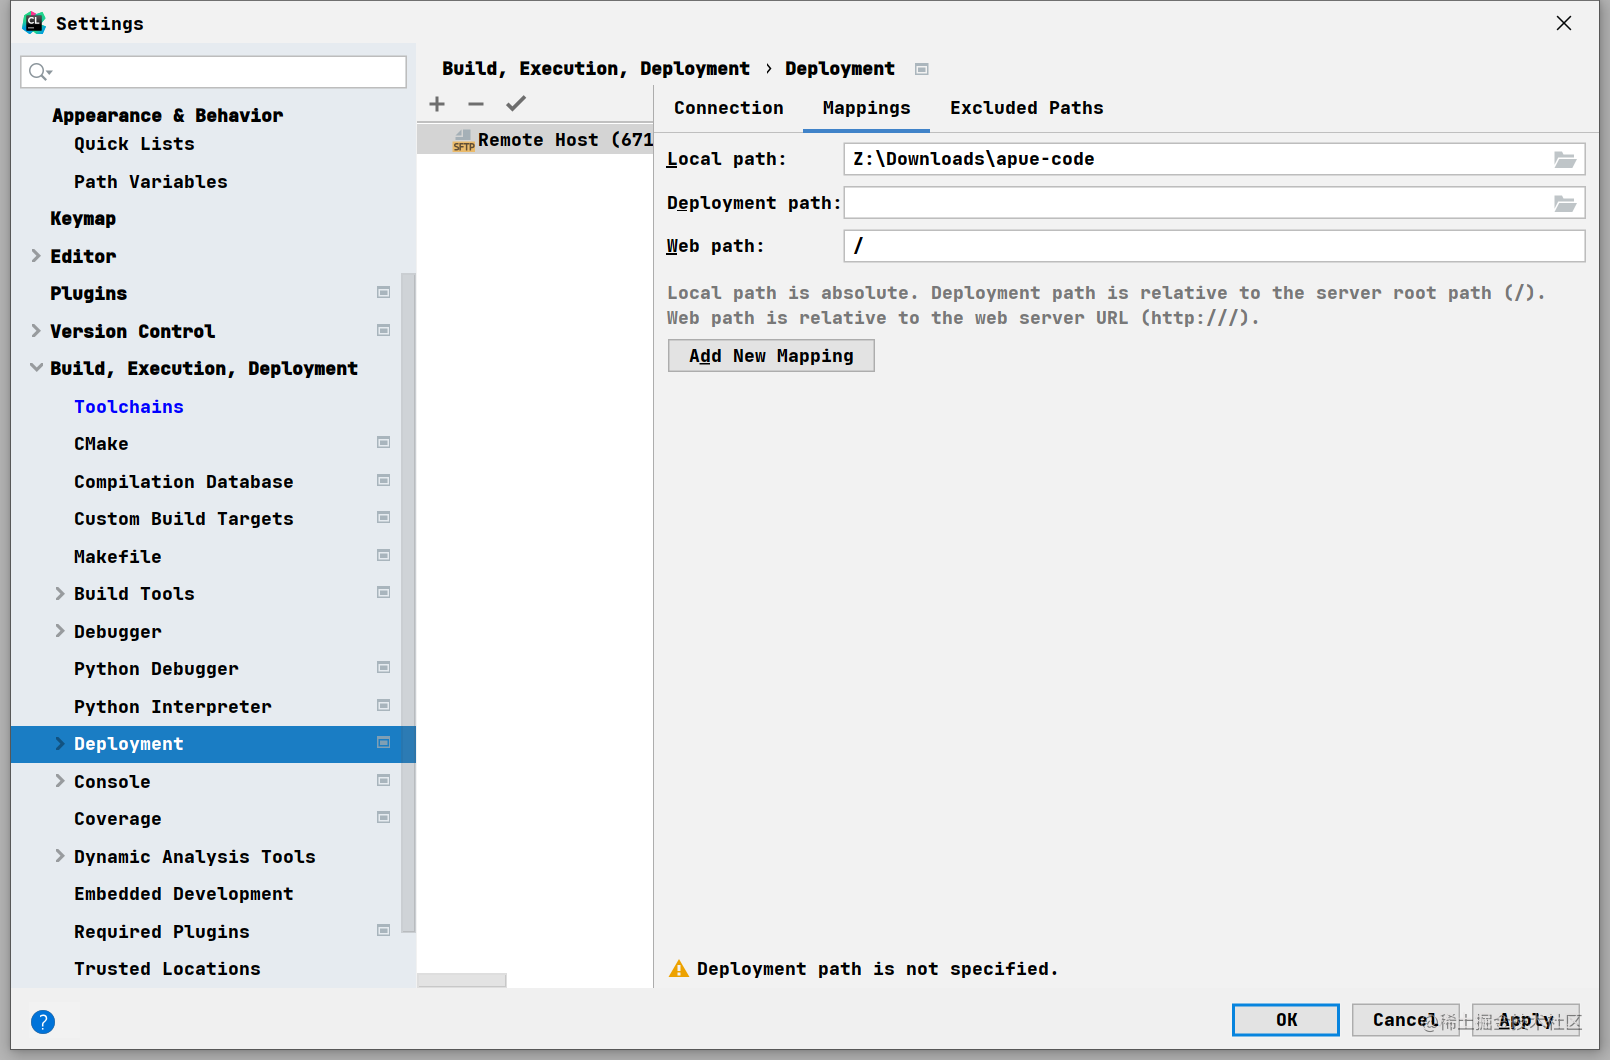The image size is (1610, 1060).
Task: Add a new deployment server with plus icon
Action: pos(437,104)
